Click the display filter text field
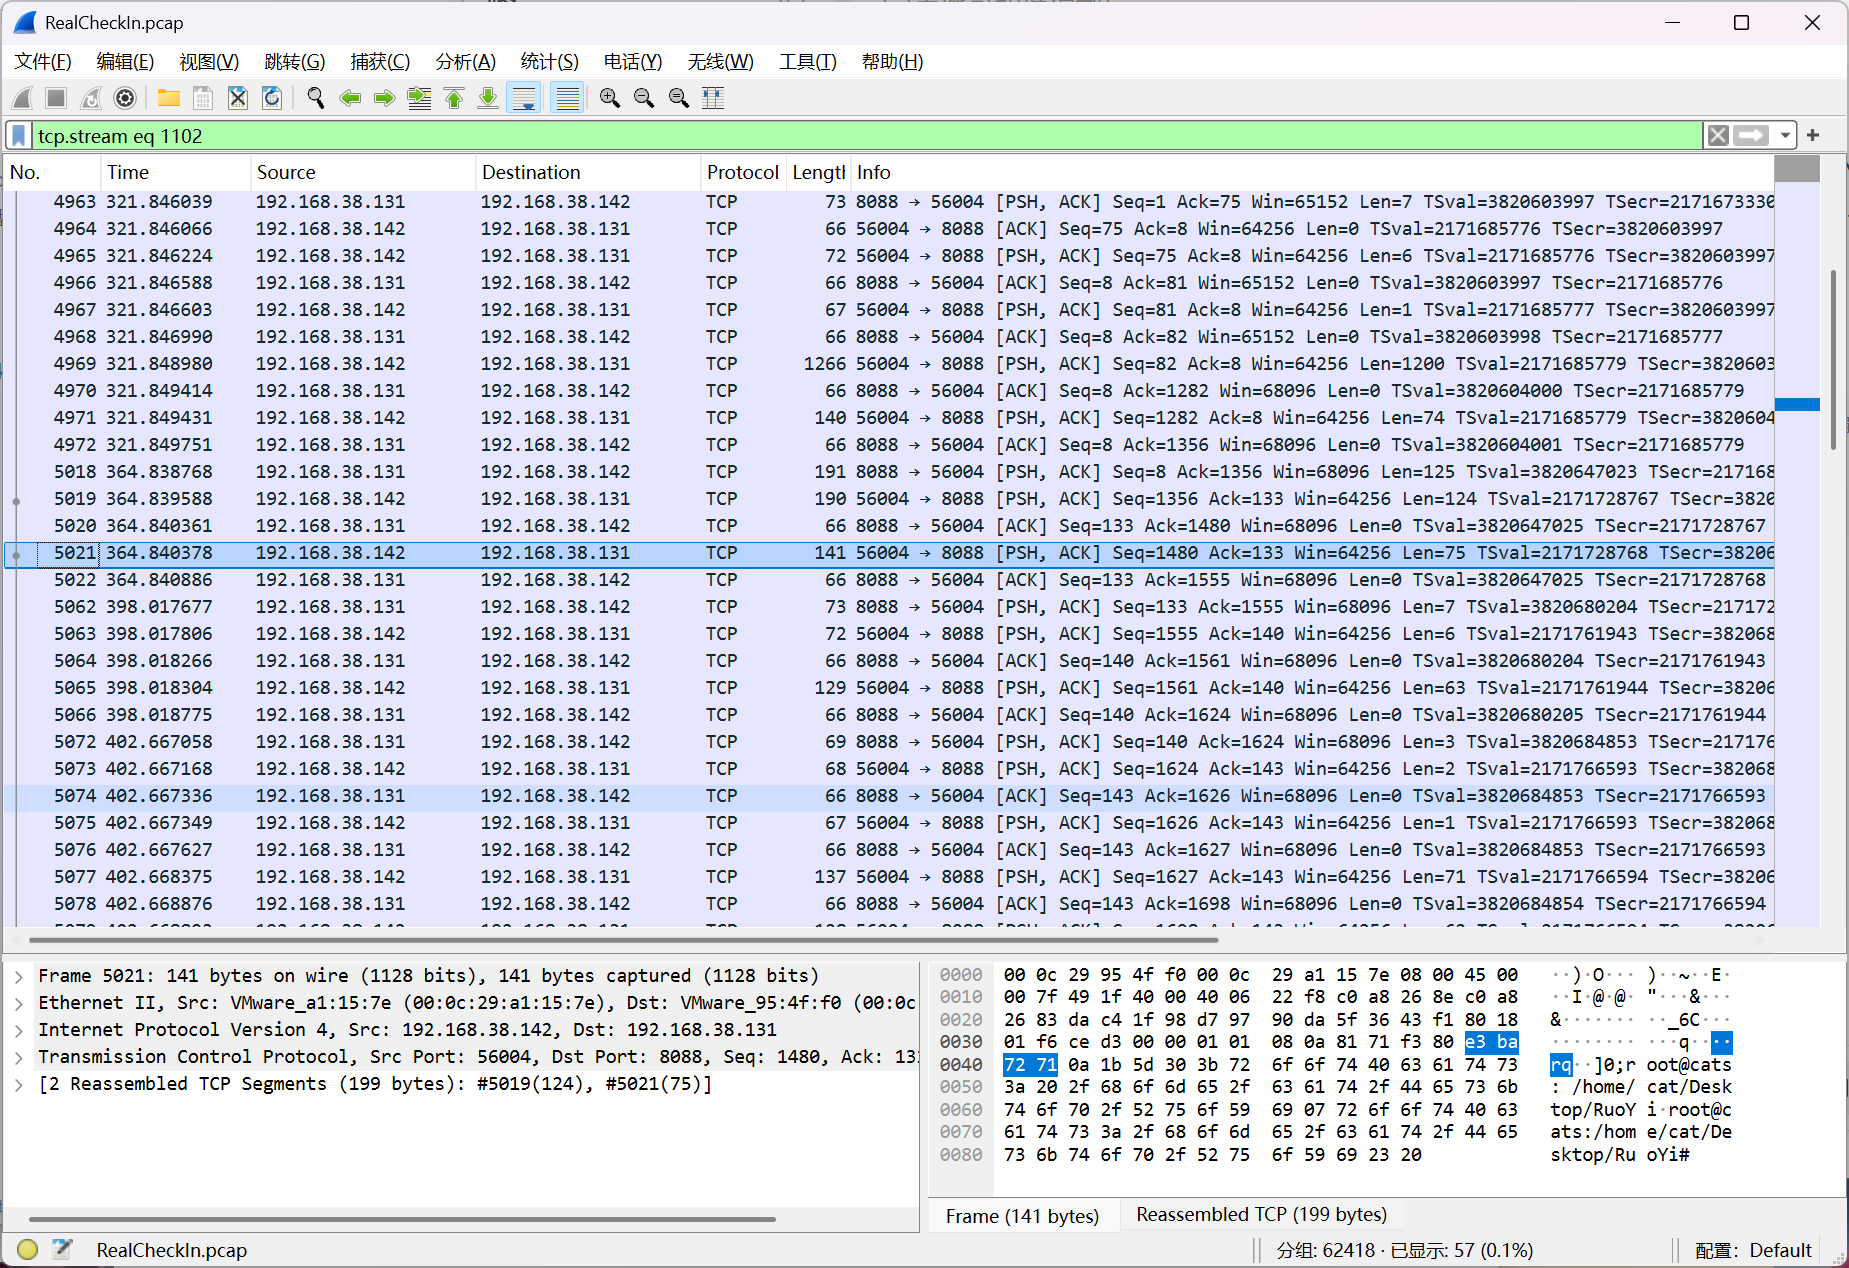Screen dimensions: 1849x1268 tap(868, 135)
